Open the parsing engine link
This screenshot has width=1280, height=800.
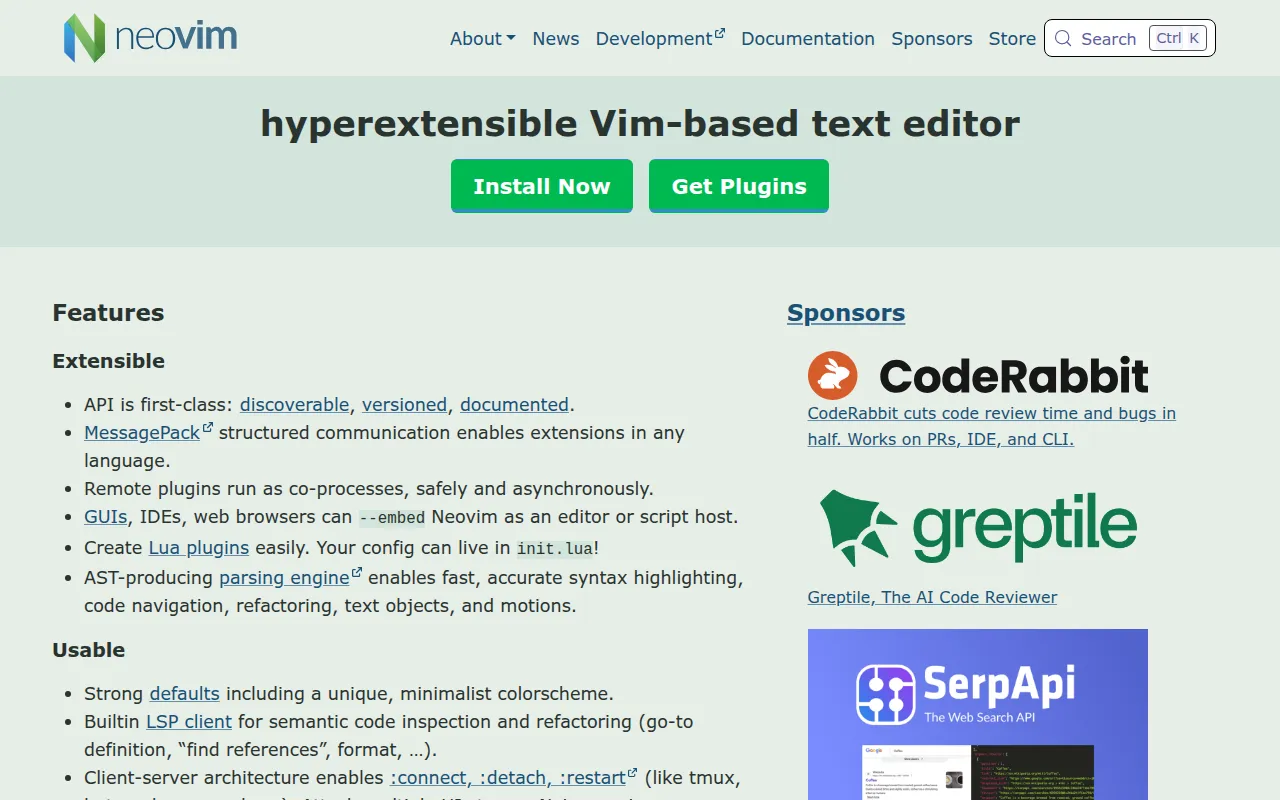pyautogui.click(x=291, y=578)
